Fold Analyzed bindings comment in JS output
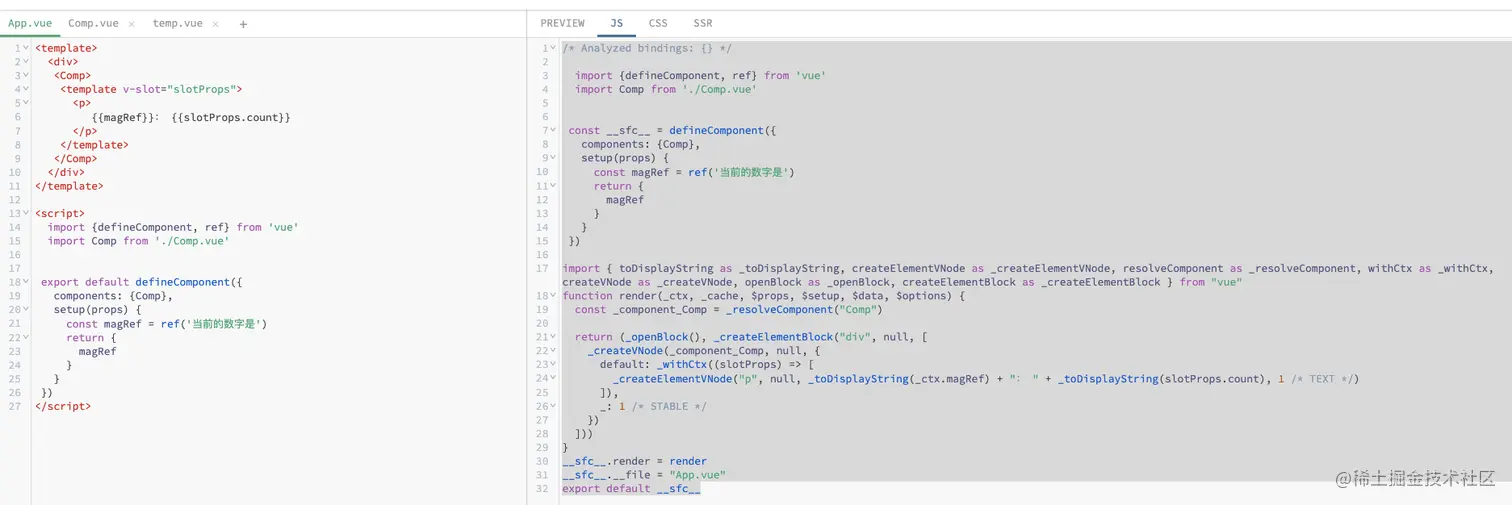 [x=554, y=48]
